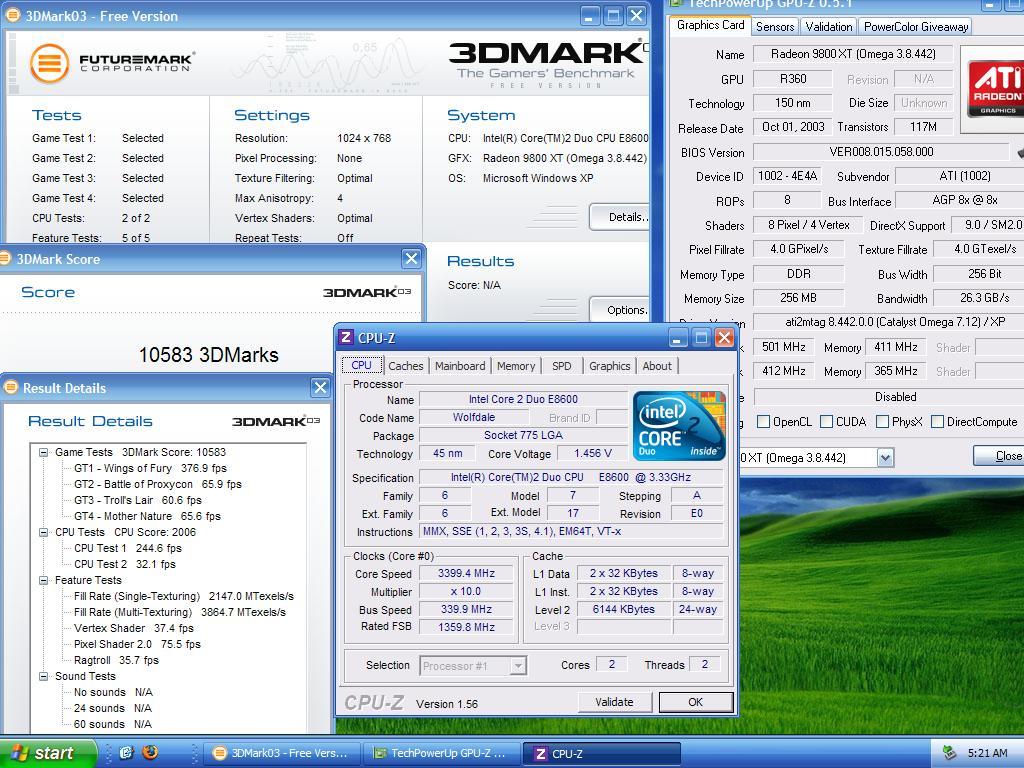Collapse the Feature Tests tree node
The width and height of the screenshot is (1024, 768).
click(x=43, y=580)
